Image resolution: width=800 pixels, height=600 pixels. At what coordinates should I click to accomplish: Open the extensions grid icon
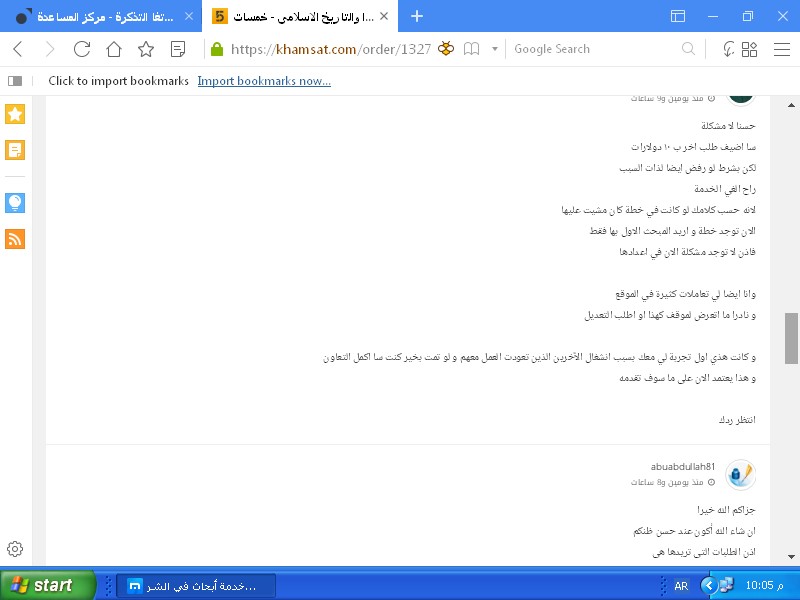749,49
